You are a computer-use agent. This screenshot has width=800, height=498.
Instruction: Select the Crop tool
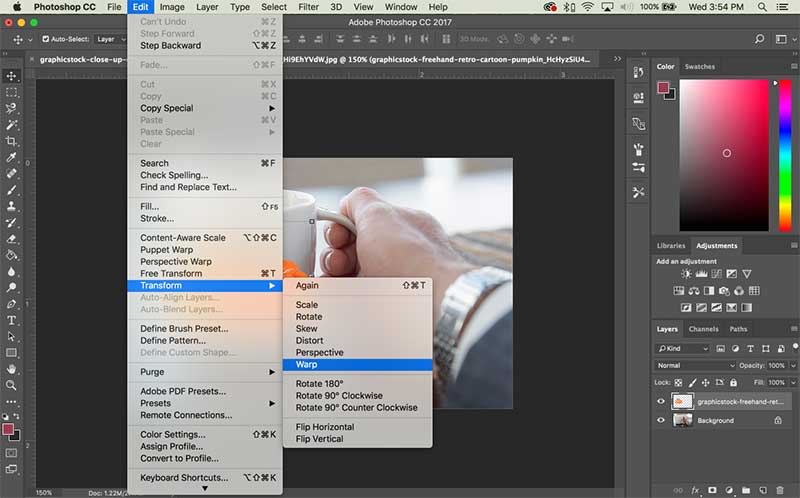pyautogui.click(x=11, y=141)
